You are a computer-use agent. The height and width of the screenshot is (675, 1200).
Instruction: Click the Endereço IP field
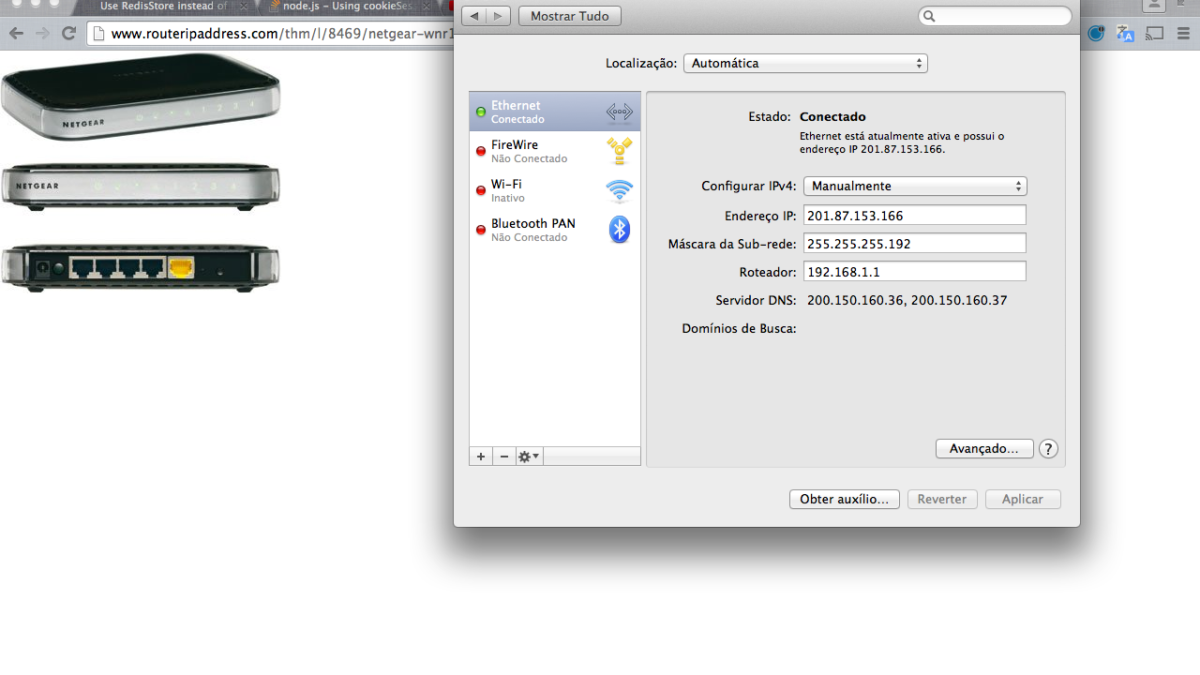pos(915,215)
